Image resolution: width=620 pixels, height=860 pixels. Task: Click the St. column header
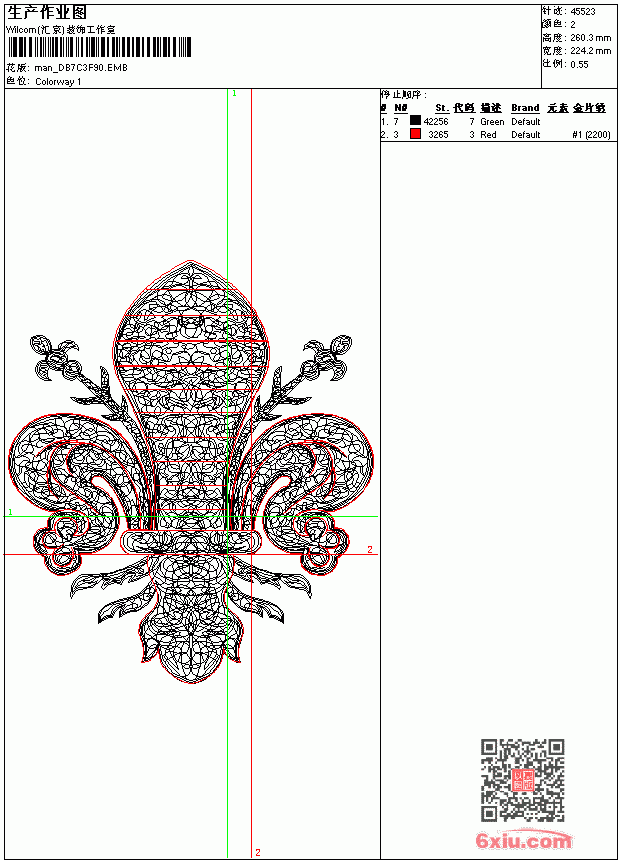442,108
